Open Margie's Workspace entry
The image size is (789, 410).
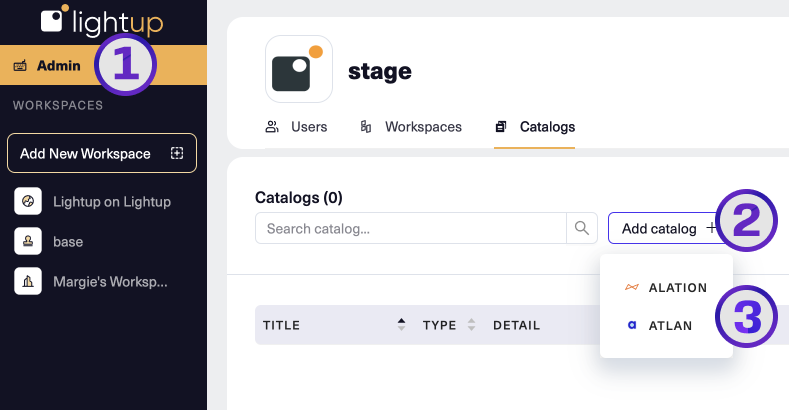pos(91,281)
